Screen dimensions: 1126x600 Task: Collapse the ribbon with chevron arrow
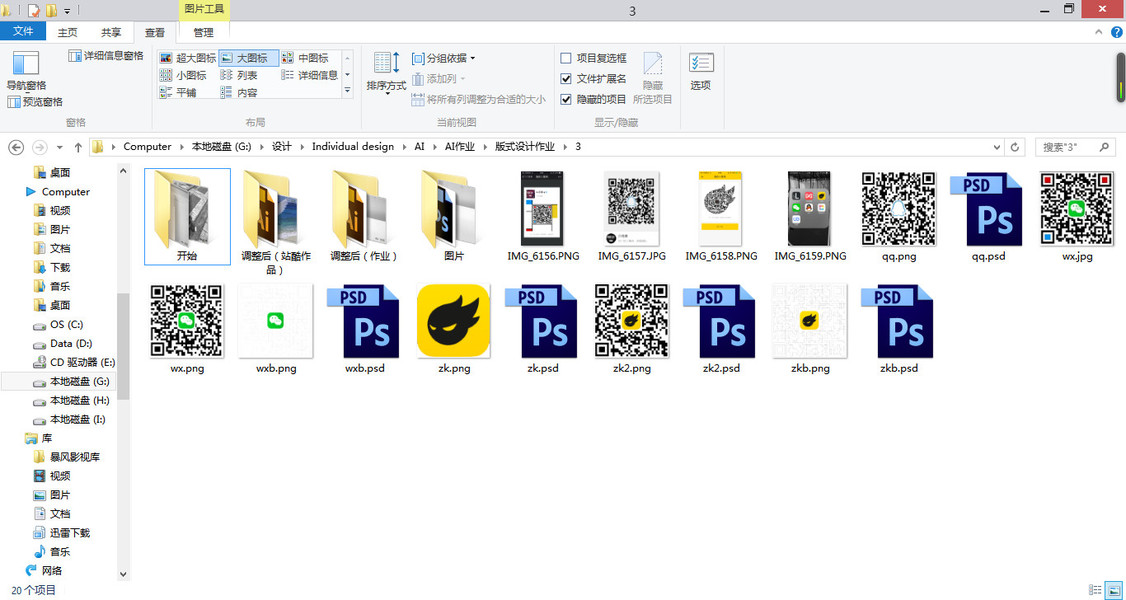point(1099,32)
